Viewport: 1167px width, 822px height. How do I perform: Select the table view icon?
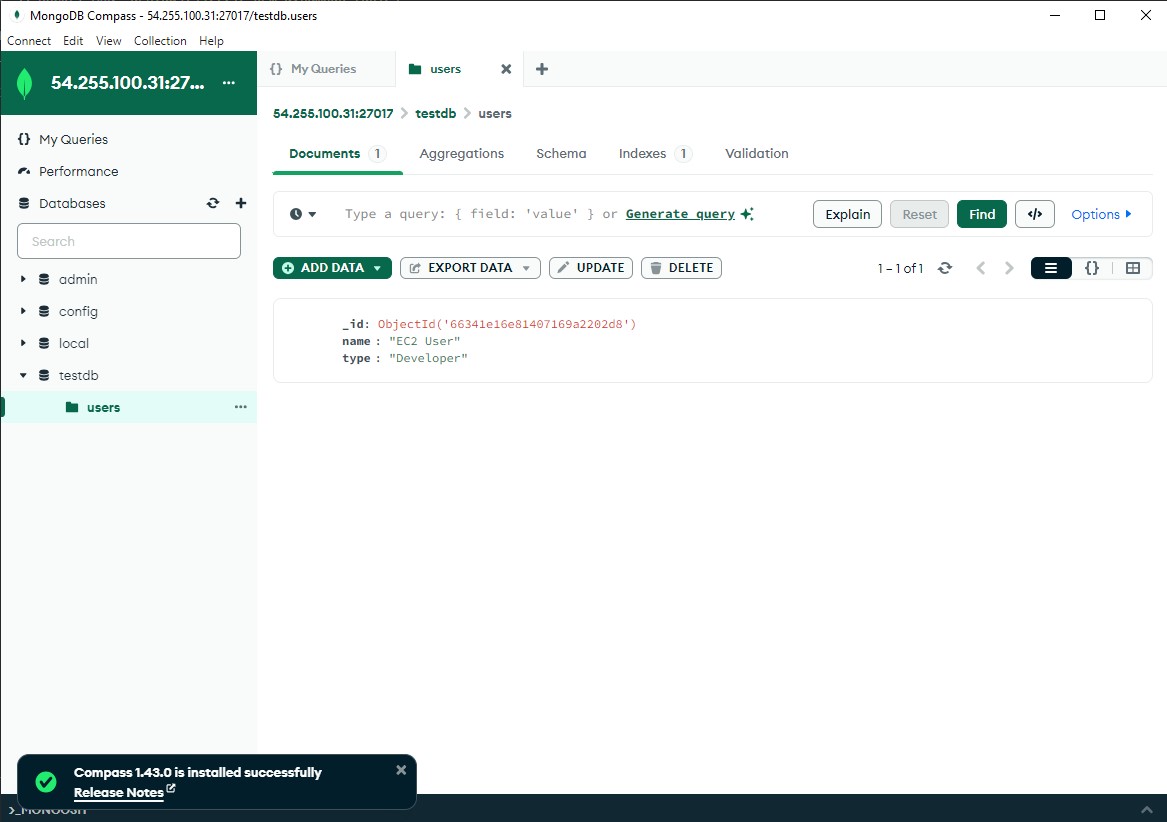pyautogui.click(x=1135, y=268)
